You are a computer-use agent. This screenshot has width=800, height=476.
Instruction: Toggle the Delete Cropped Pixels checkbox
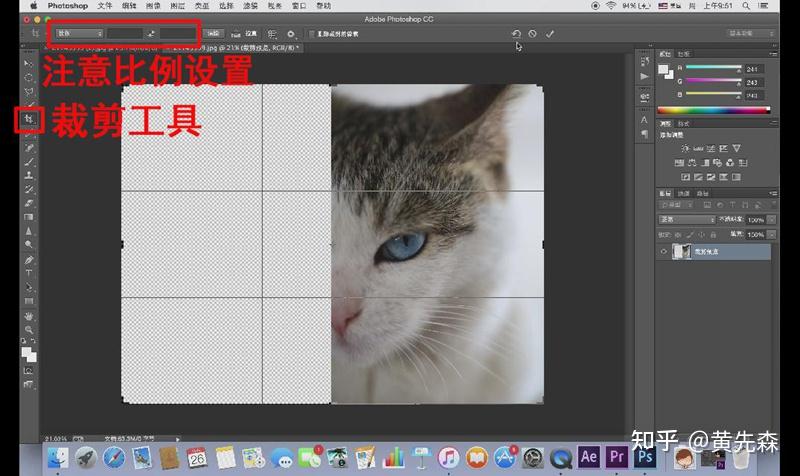[x=312, y=34]
